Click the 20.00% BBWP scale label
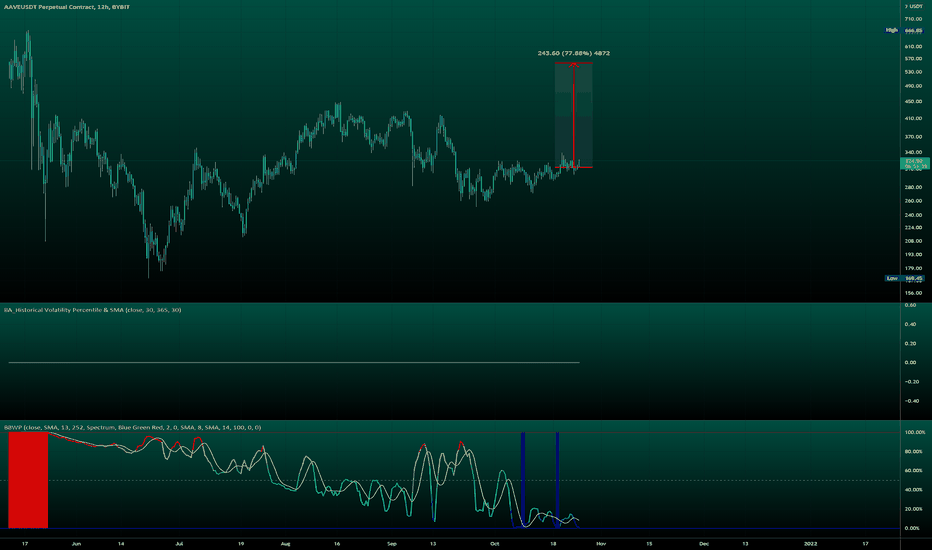The height and width of the screenshot is (550, 932). (x=913, y=509)
